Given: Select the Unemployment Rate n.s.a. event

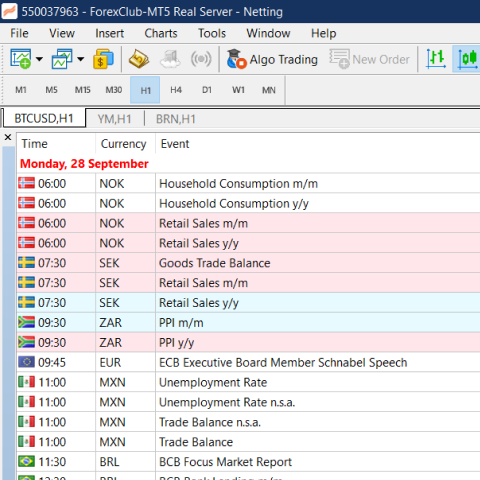Looking at the screenshot, I should (248, 402).
